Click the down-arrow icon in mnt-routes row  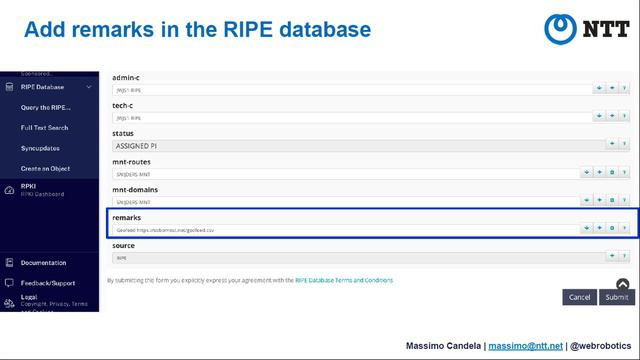[587, 172]
